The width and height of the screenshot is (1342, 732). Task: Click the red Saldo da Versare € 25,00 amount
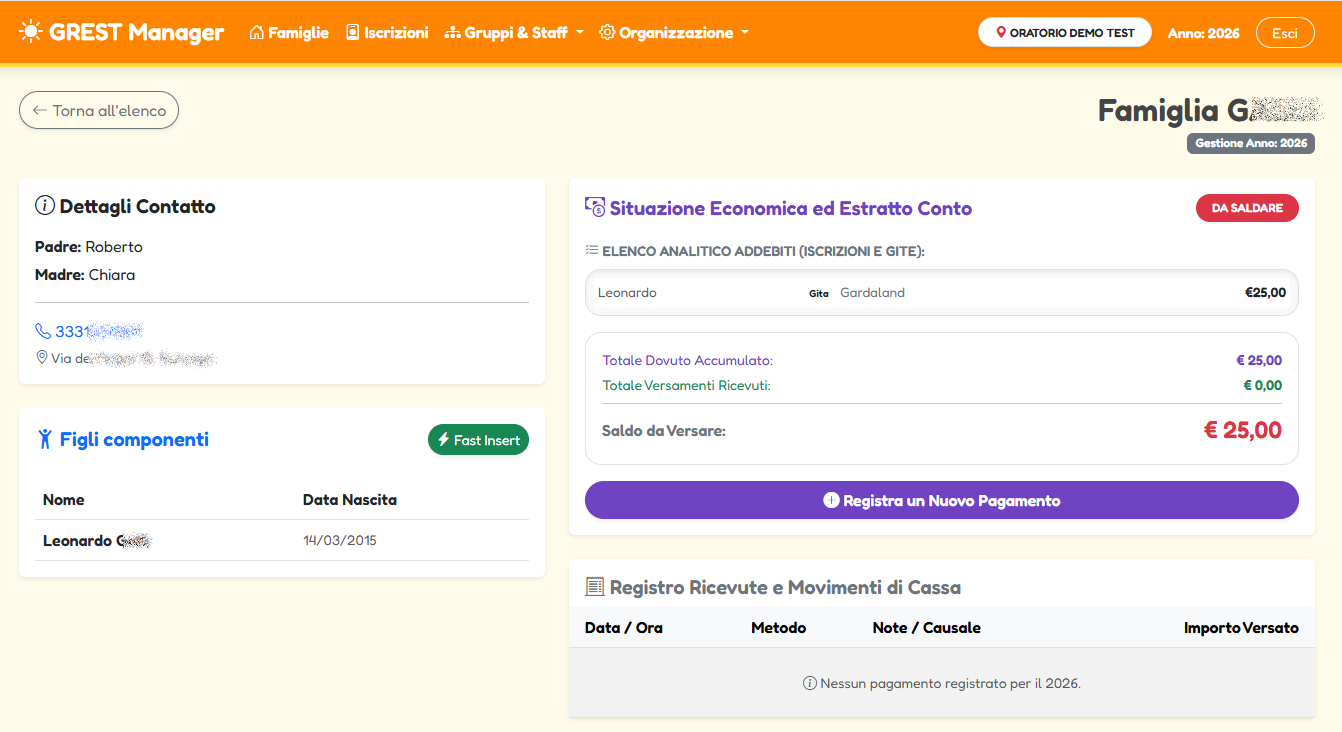[1242, 431]
